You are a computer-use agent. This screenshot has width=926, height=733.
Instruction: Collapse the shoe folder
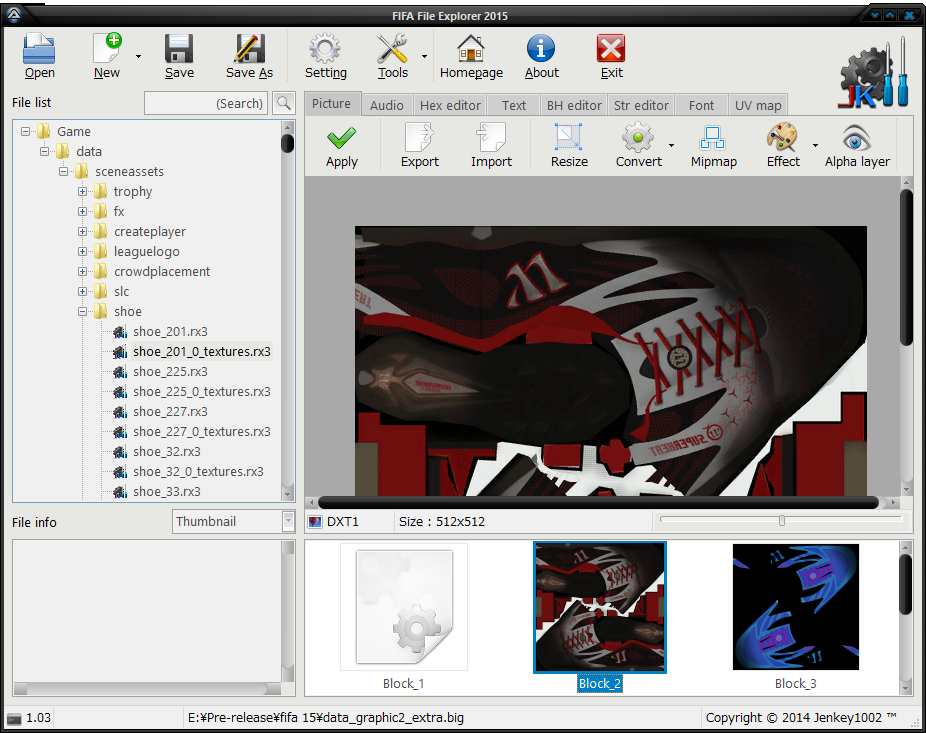(x=82, y=311)
